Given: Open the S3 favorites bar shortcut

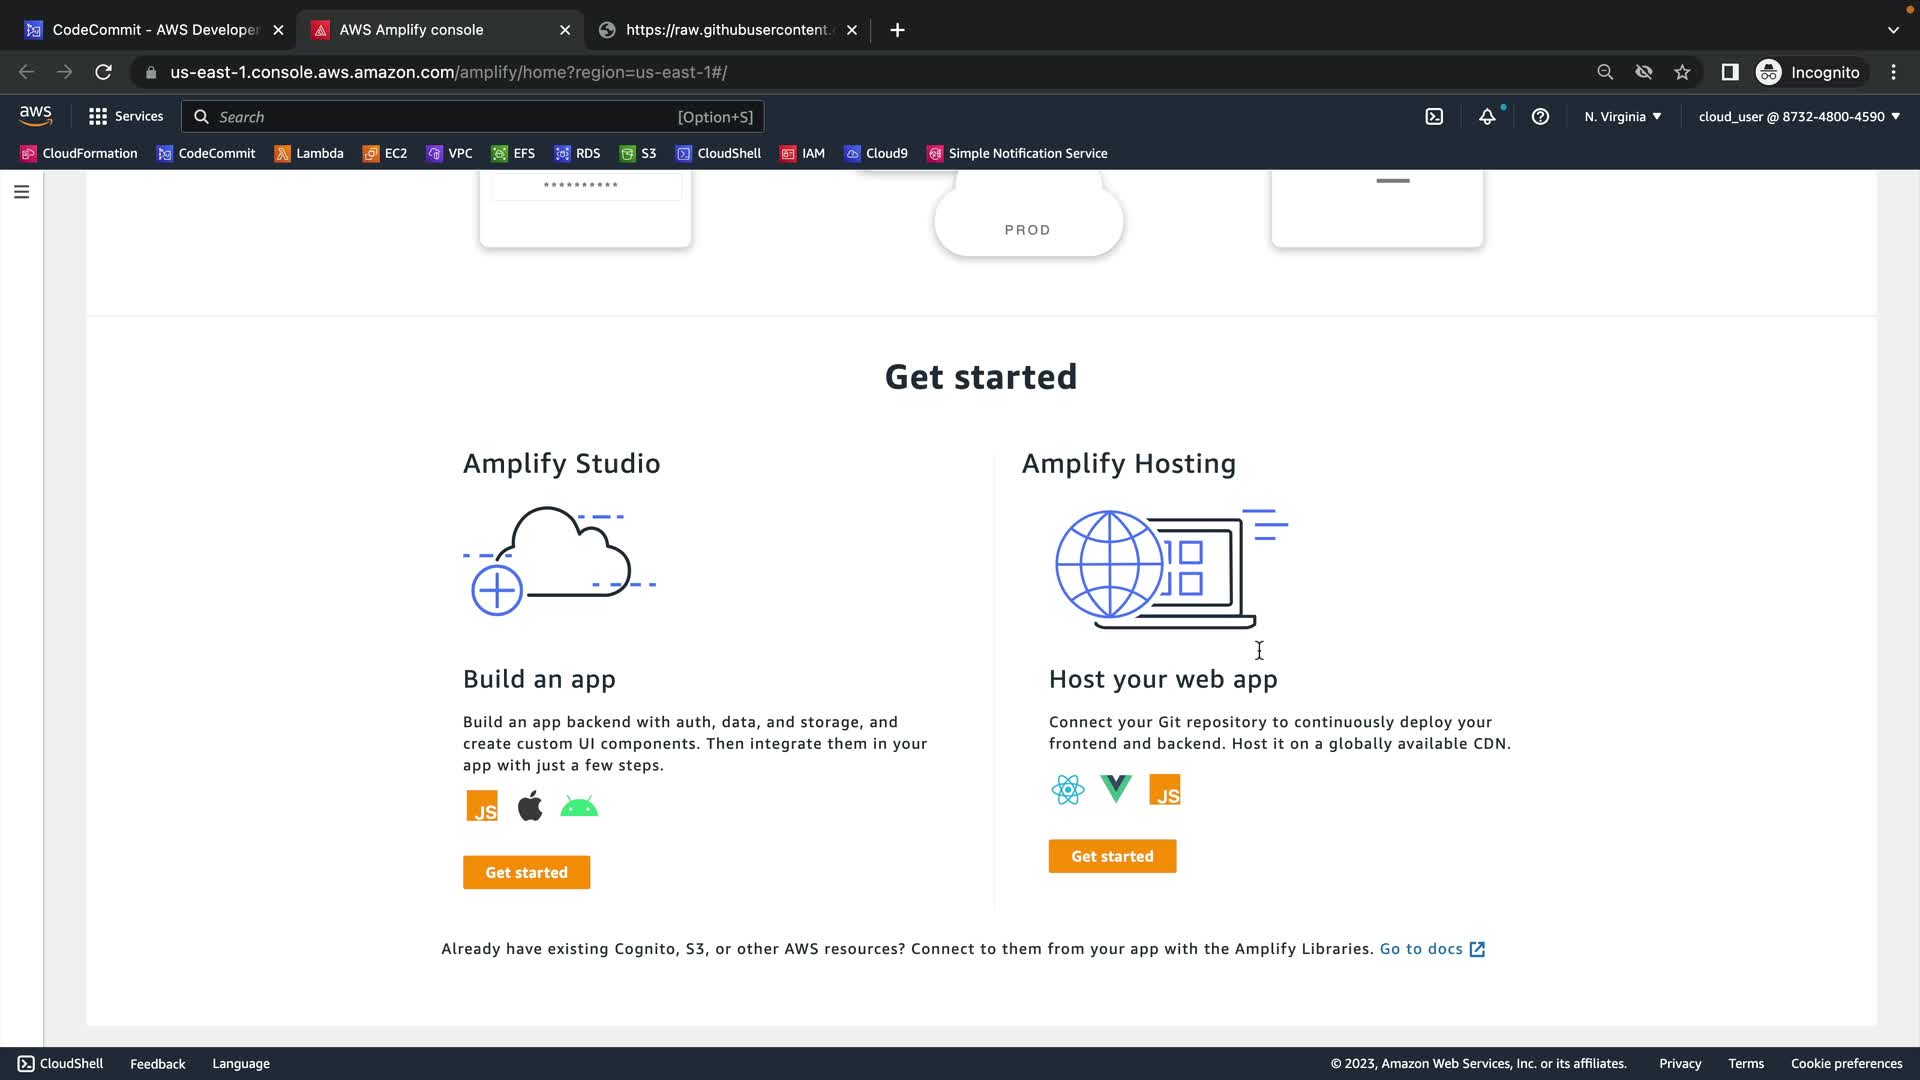Looking at the screenshot, I should tap(638, 153).
